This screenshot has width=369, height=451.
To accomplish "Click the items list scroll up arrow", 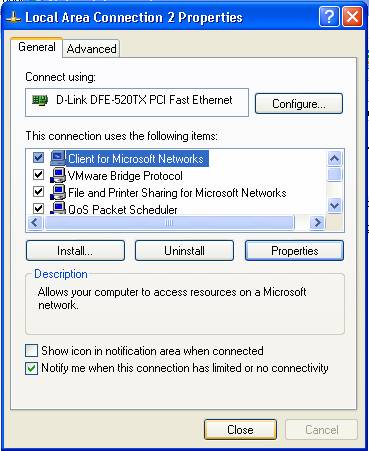I will [x=334, y=158].
